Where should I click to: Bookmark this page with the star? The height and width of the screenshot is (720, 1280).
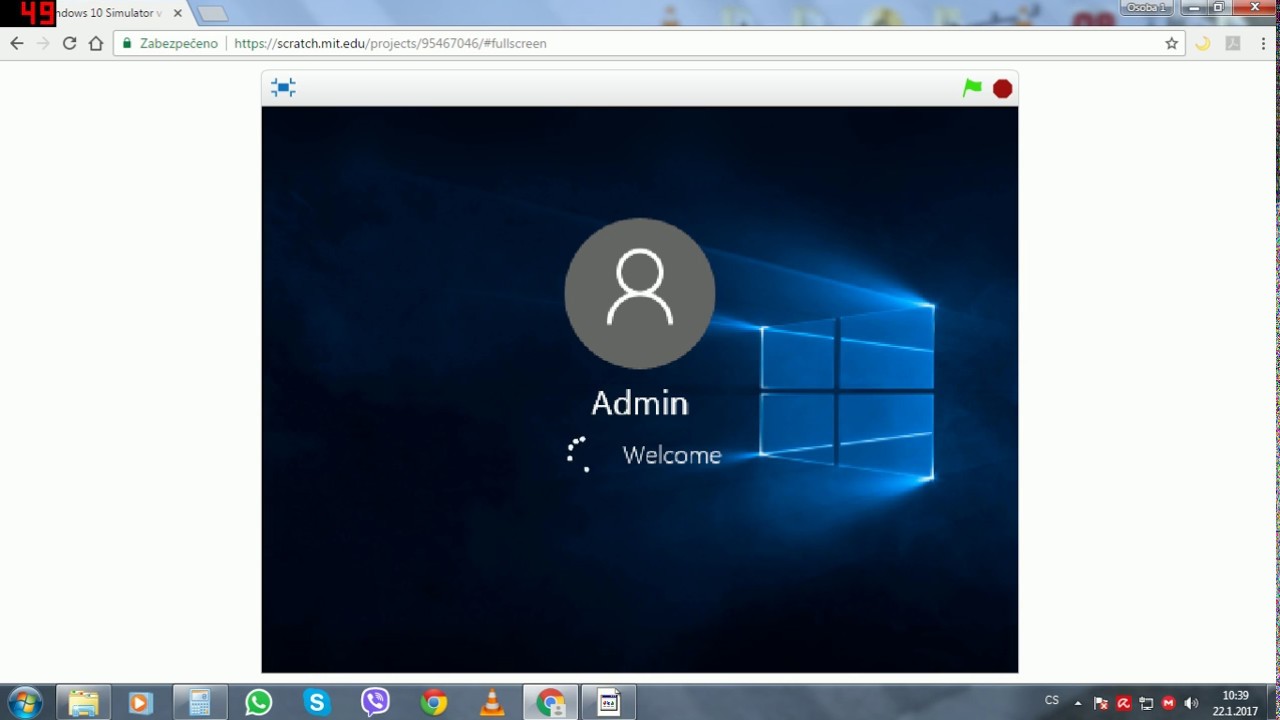pyautogui.click(x=1172, y=43)
